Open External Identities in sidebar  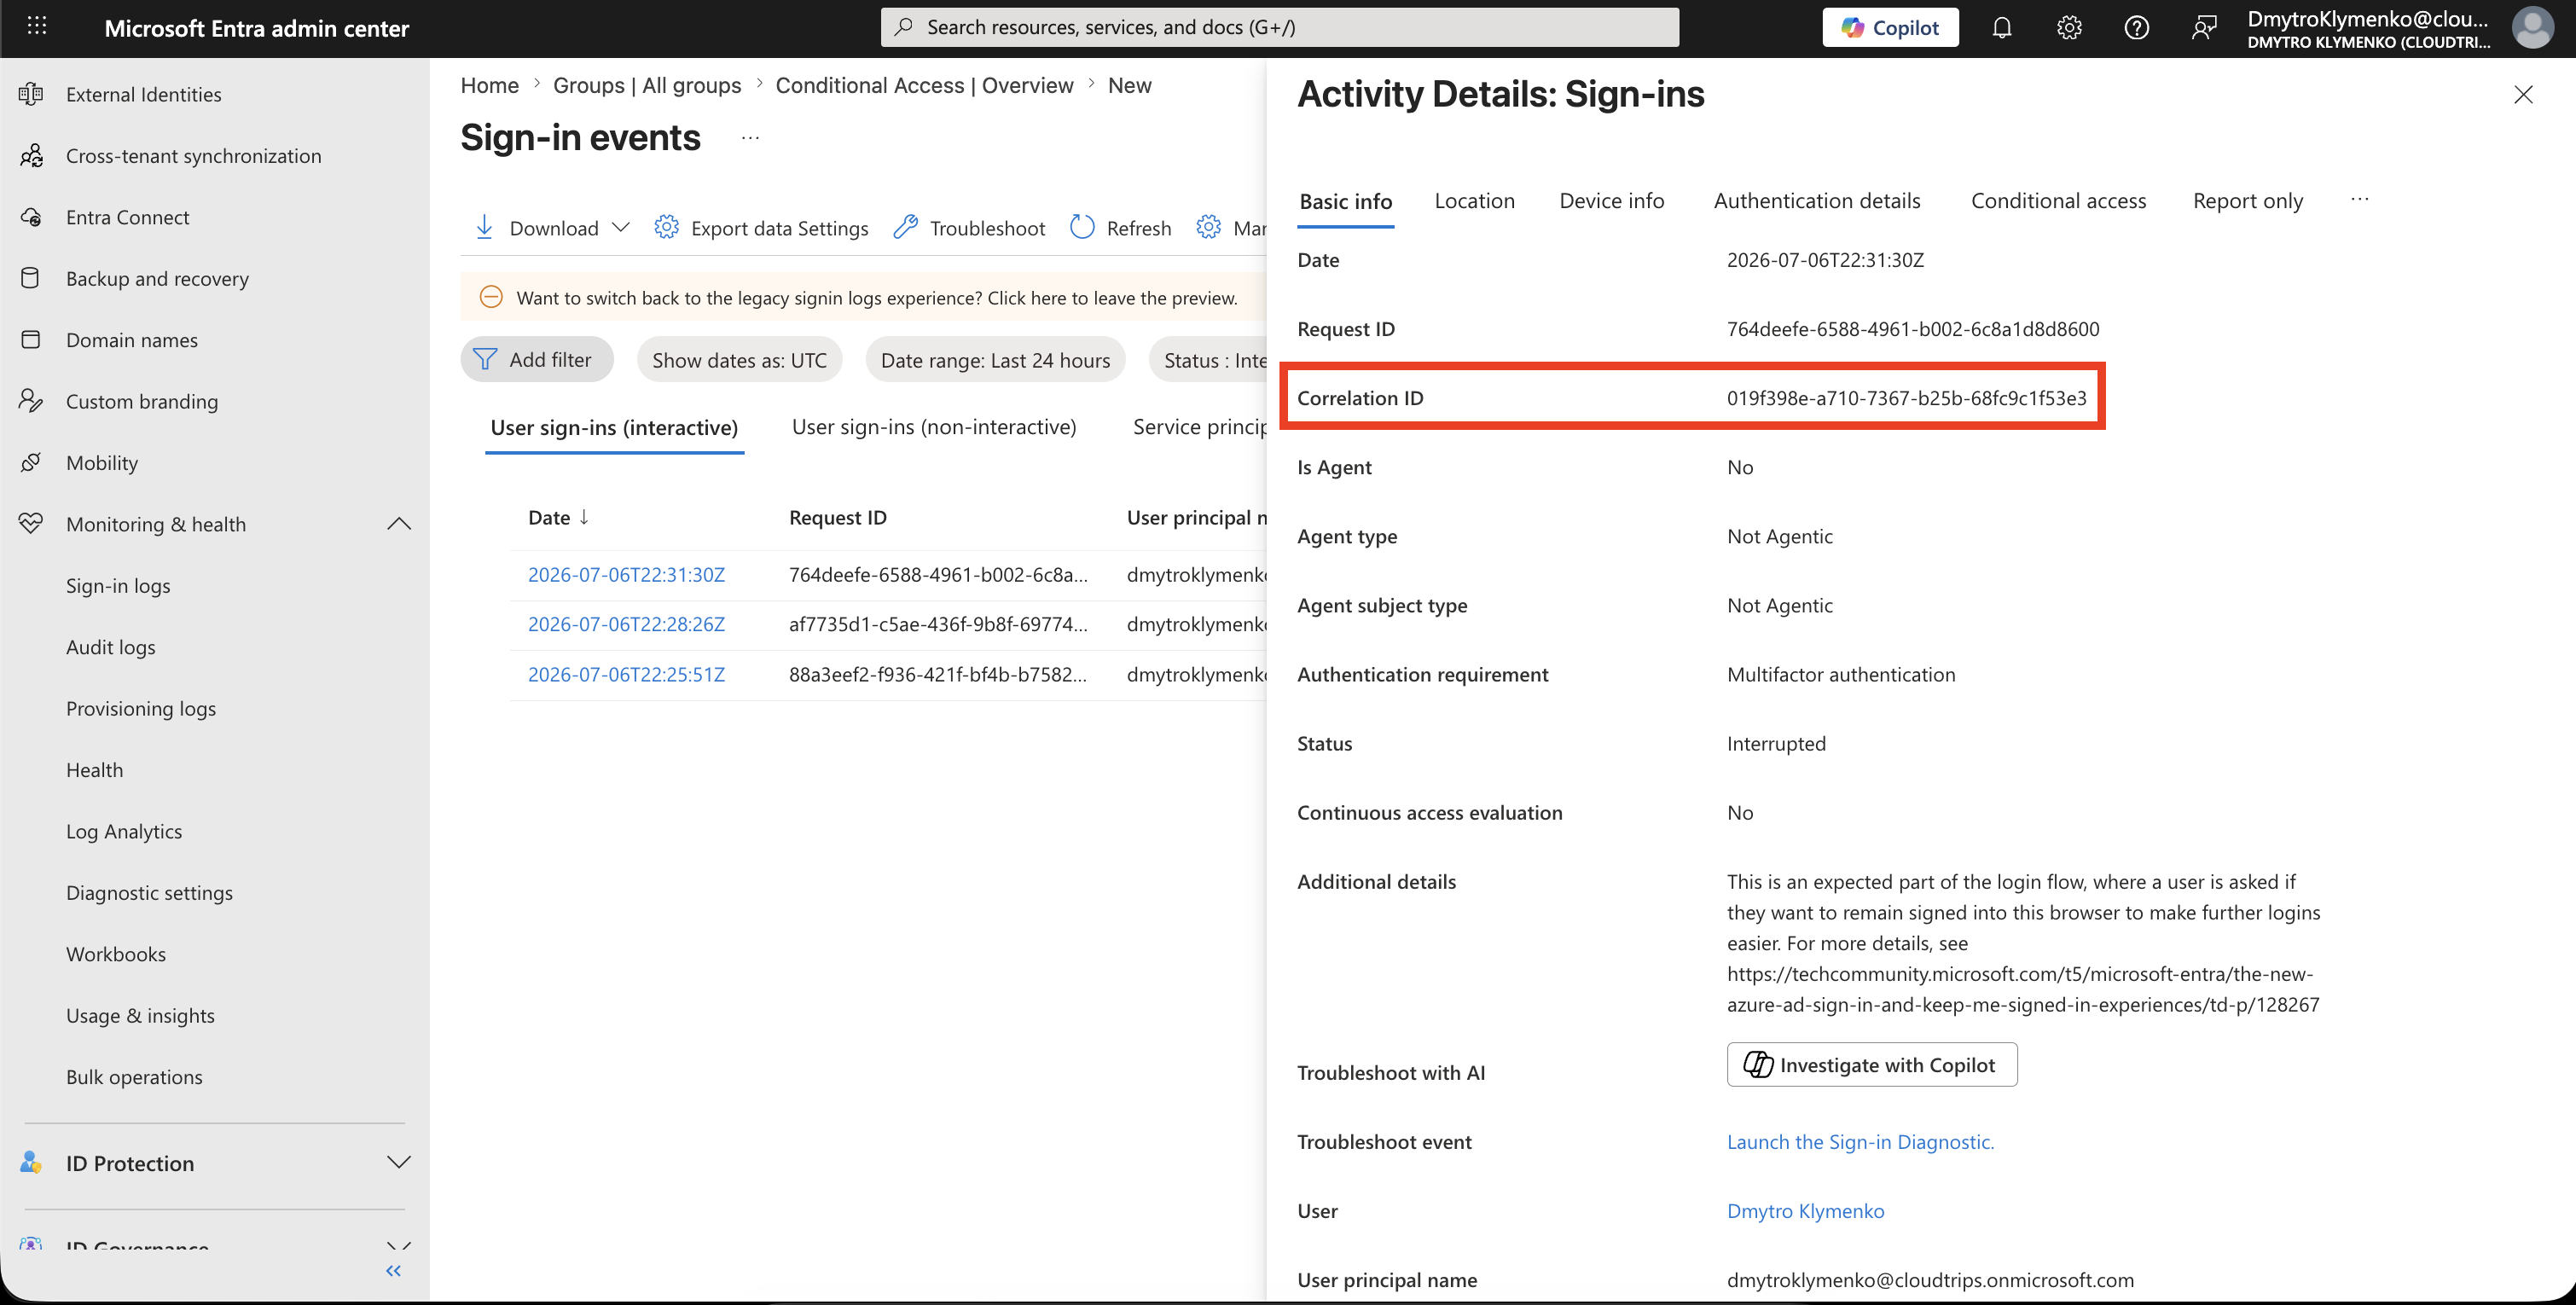coord(144,94)
